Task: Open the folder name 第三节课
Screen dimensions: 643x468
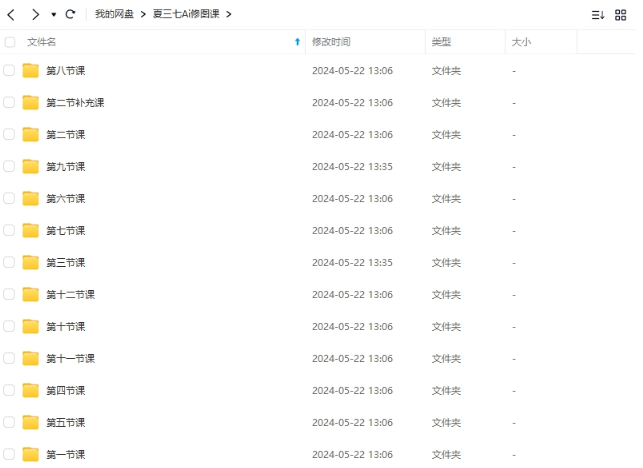Action: (66, 263)
